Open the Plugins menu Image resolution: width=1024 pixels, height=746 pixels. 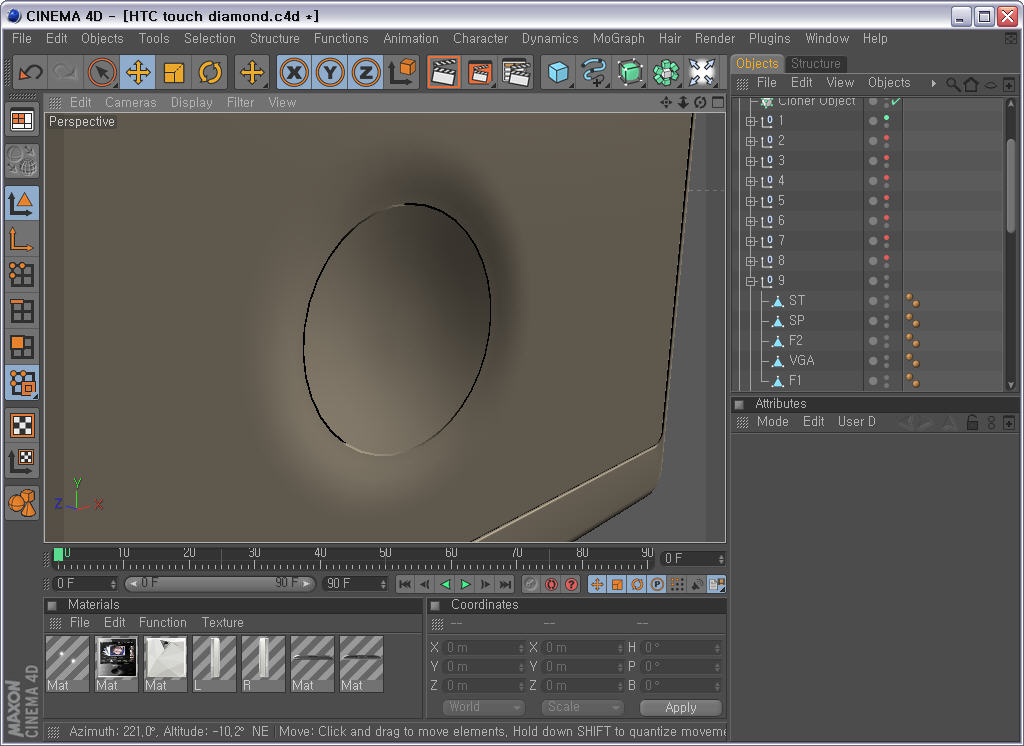click(x=769, y=39)
